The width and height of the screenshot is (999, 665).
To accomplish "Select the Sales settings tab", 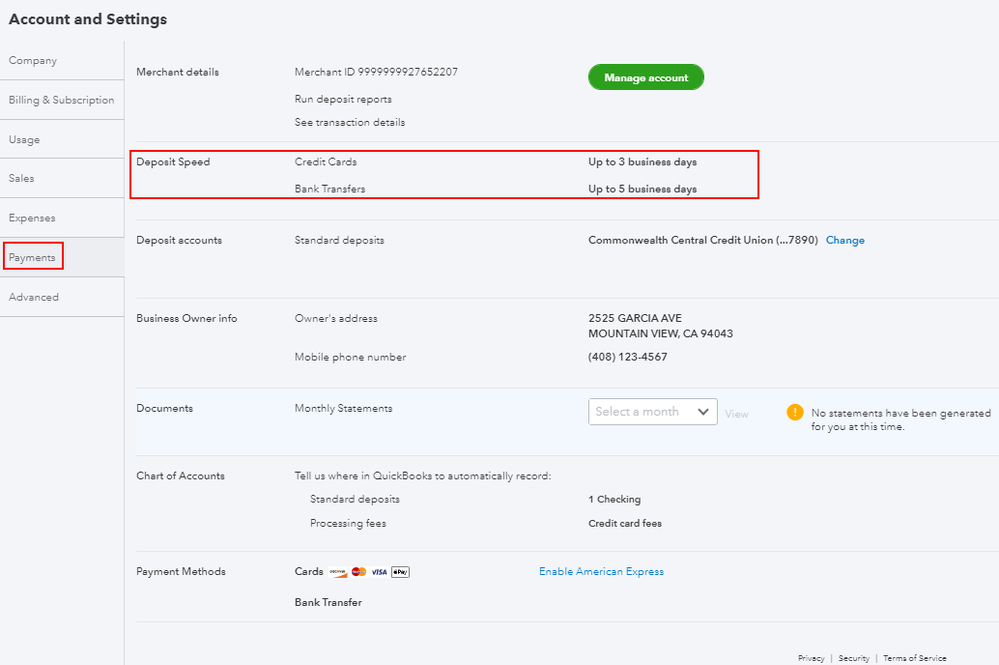I will 22,179.
